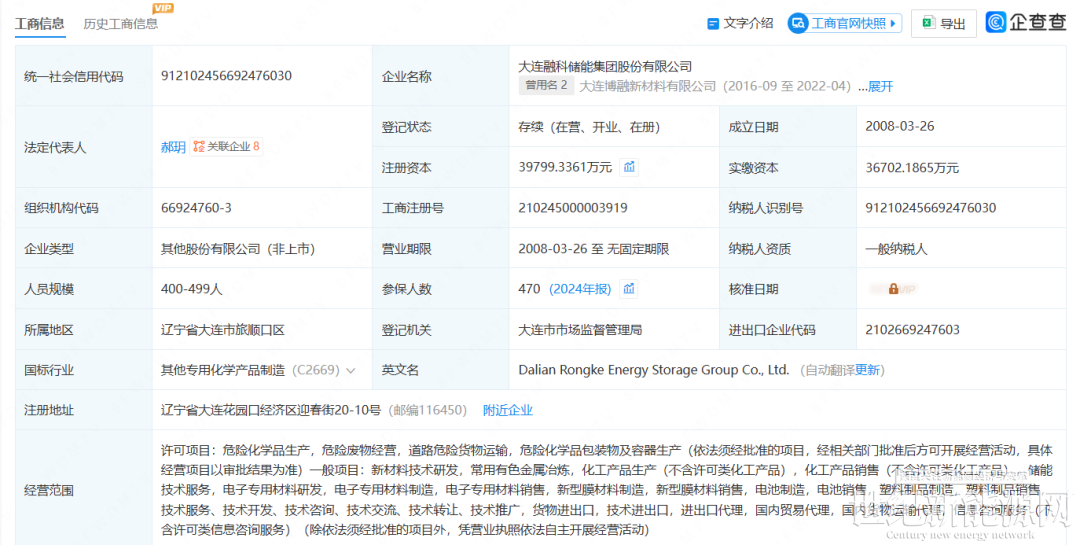Click 登记状态 value 存续
Image resolution: width=1080 pixels, height=545 pixels.
pyautogui.click(x=590, y=127)
